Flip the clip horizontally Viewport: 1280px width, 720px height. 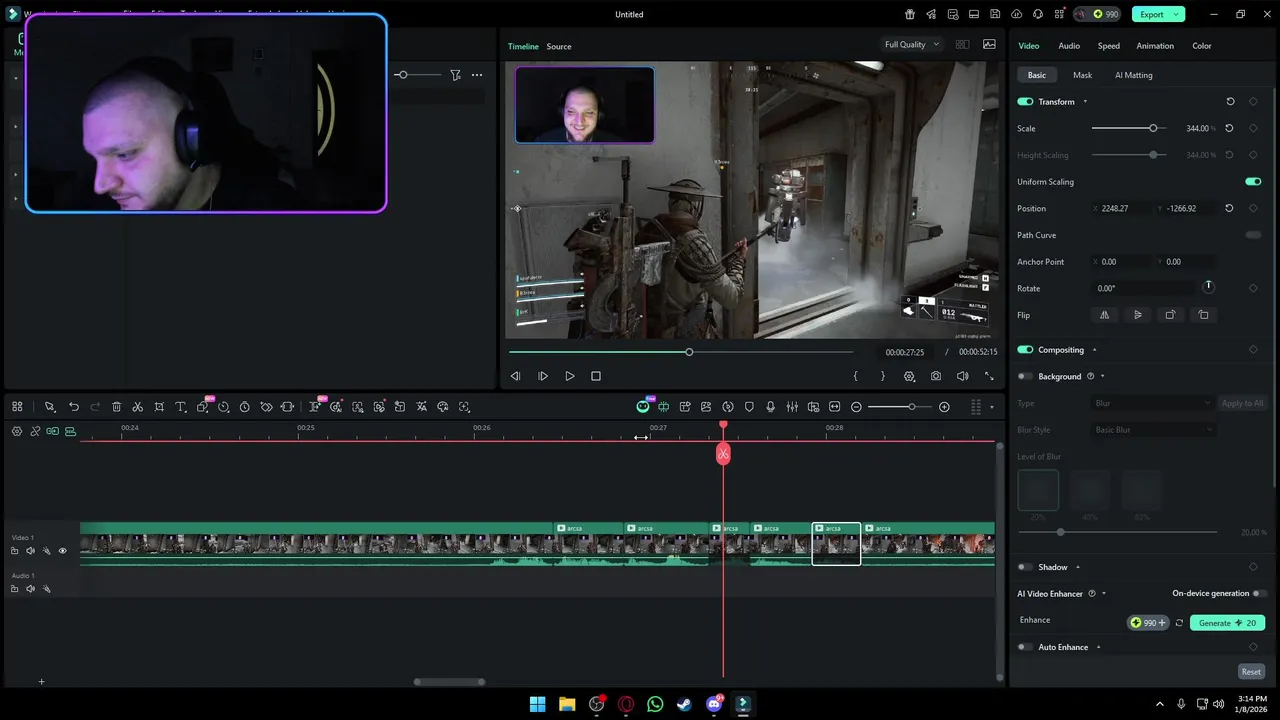click(1105, 315)
